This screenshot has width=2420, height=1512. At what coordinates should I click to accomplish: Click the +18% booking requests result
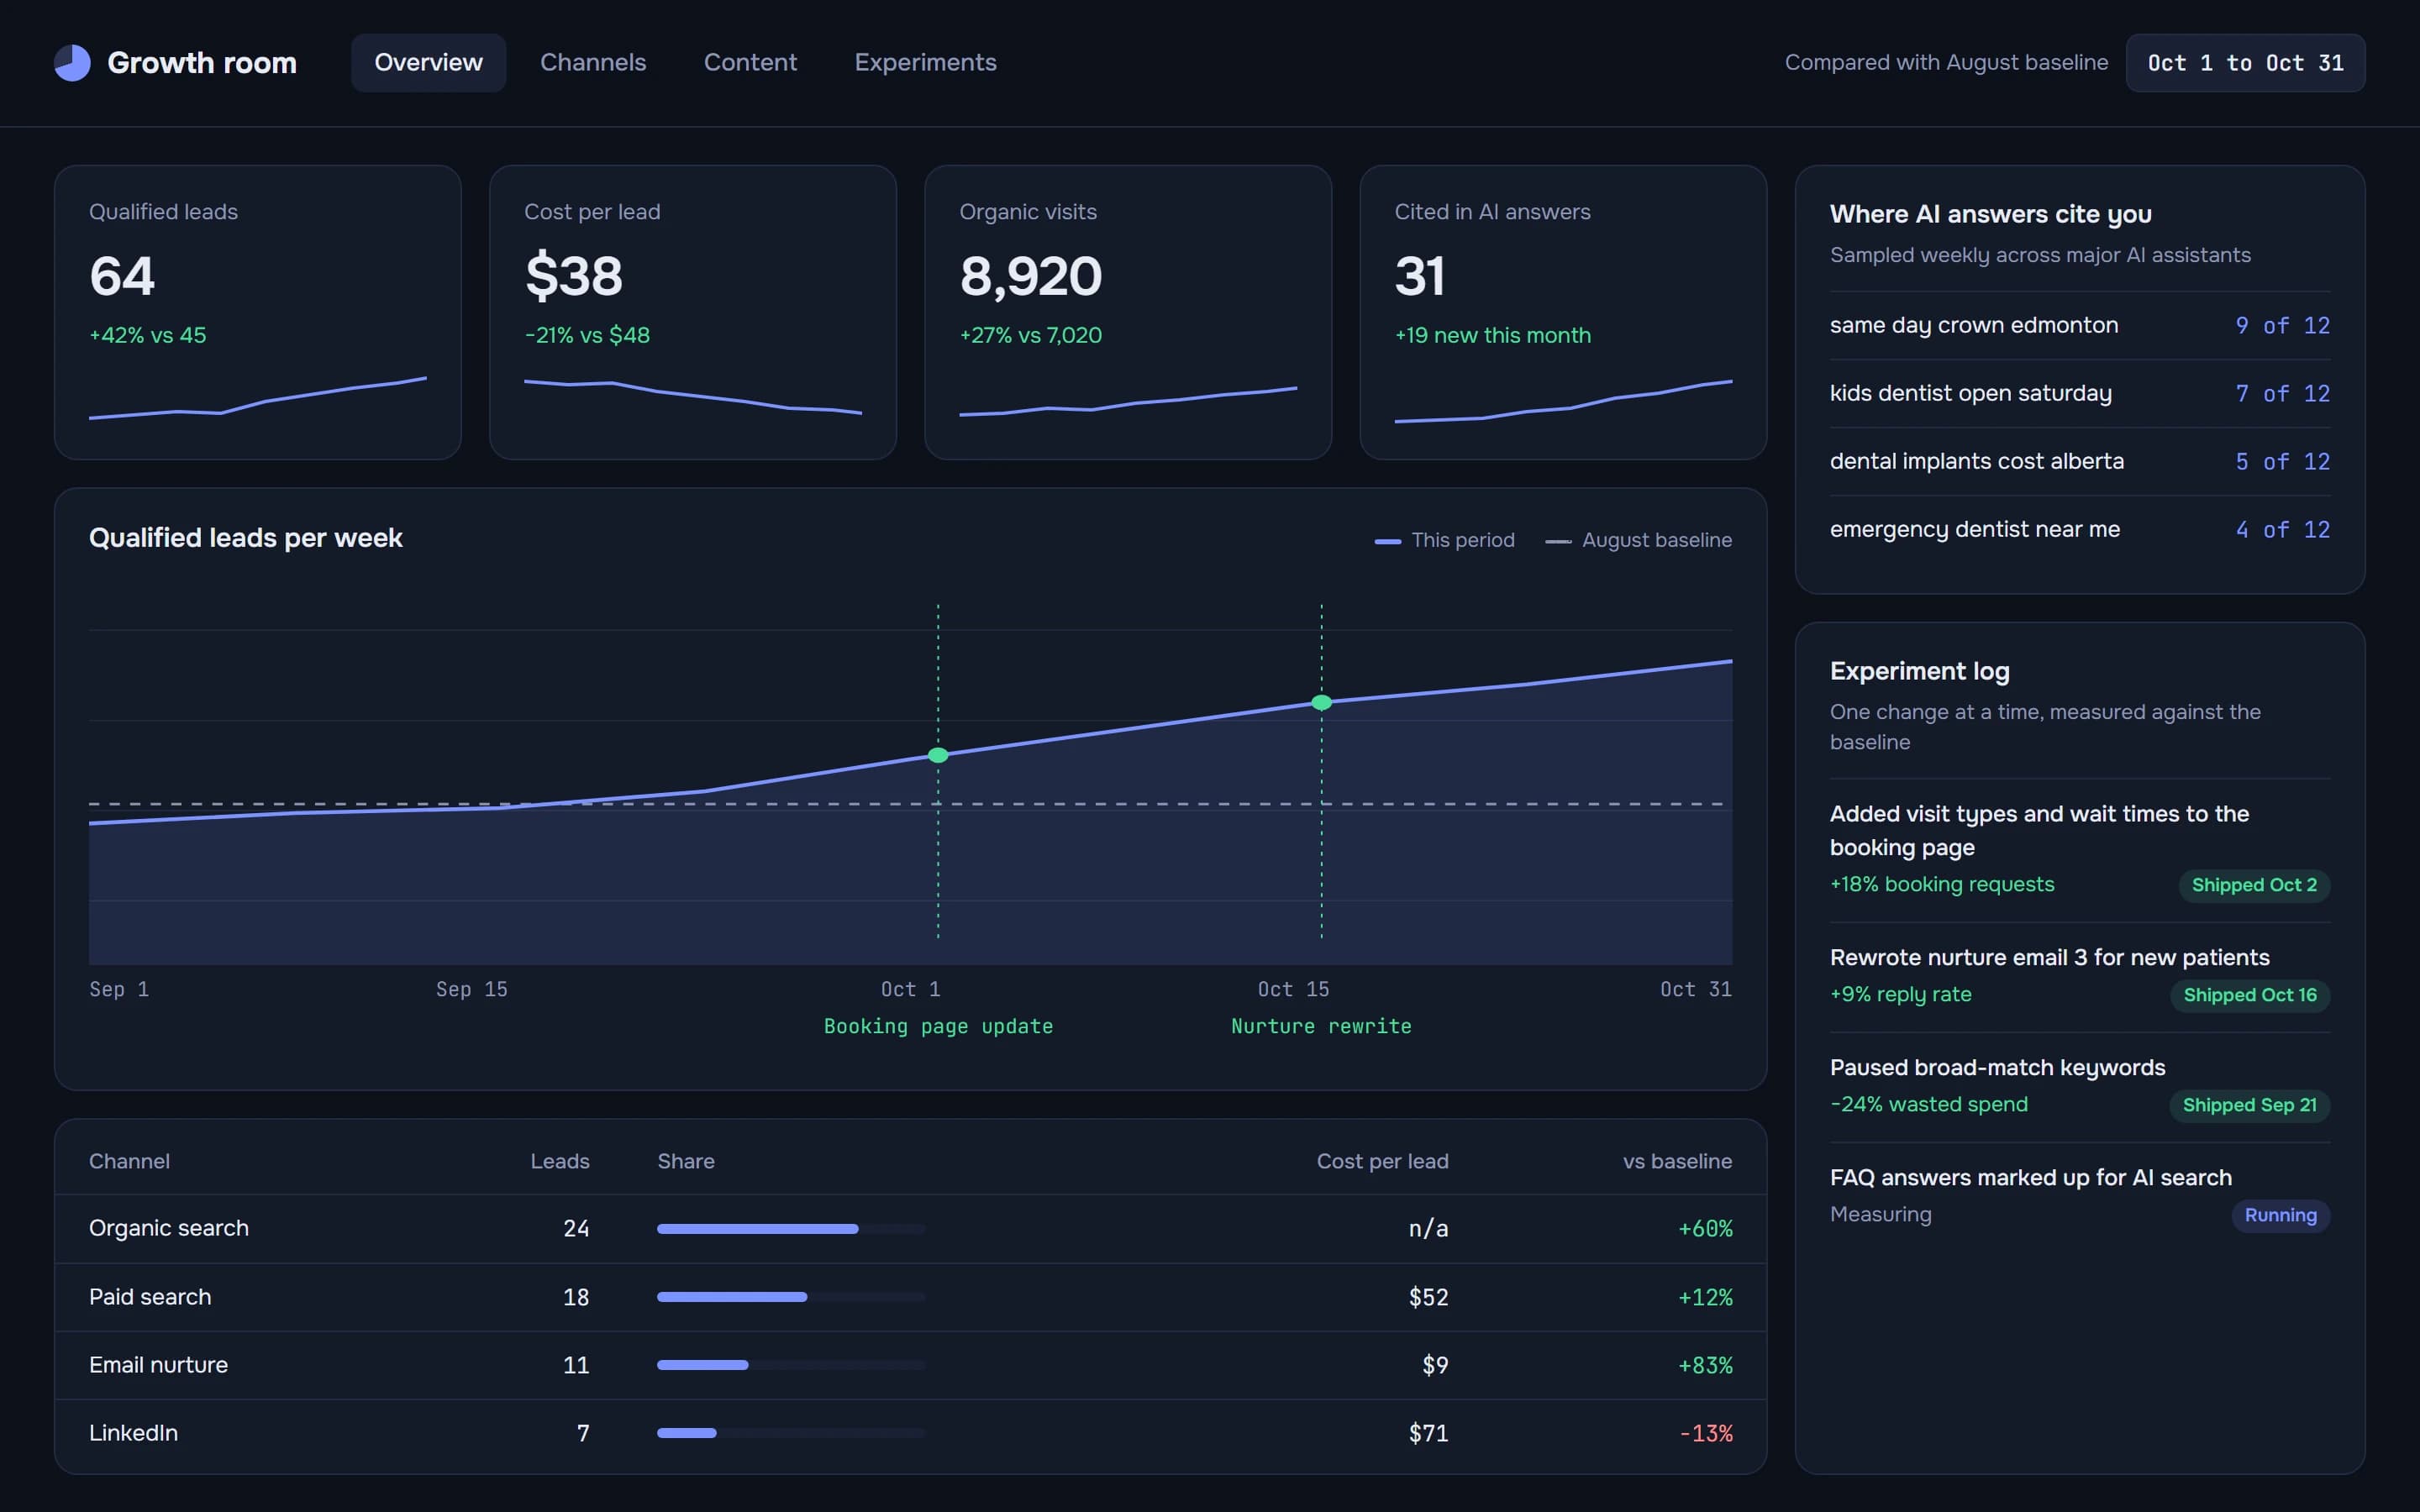click(x=1942, y=884)
